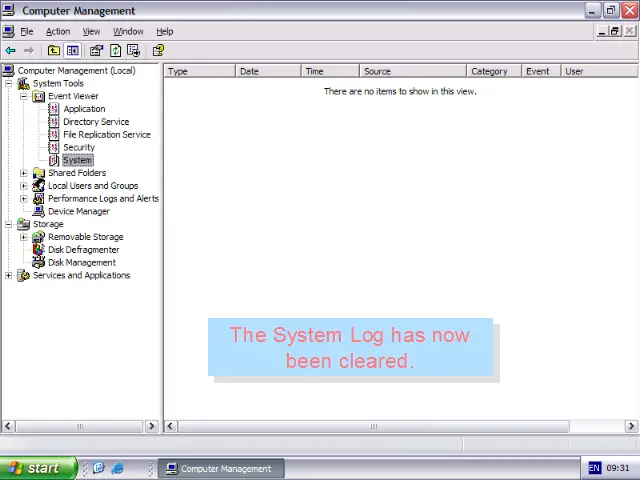This screenshot has height=480, width=640.
Task: Click the greyed Forward arrow in toolbar
Action: click(x=29, y=51)
